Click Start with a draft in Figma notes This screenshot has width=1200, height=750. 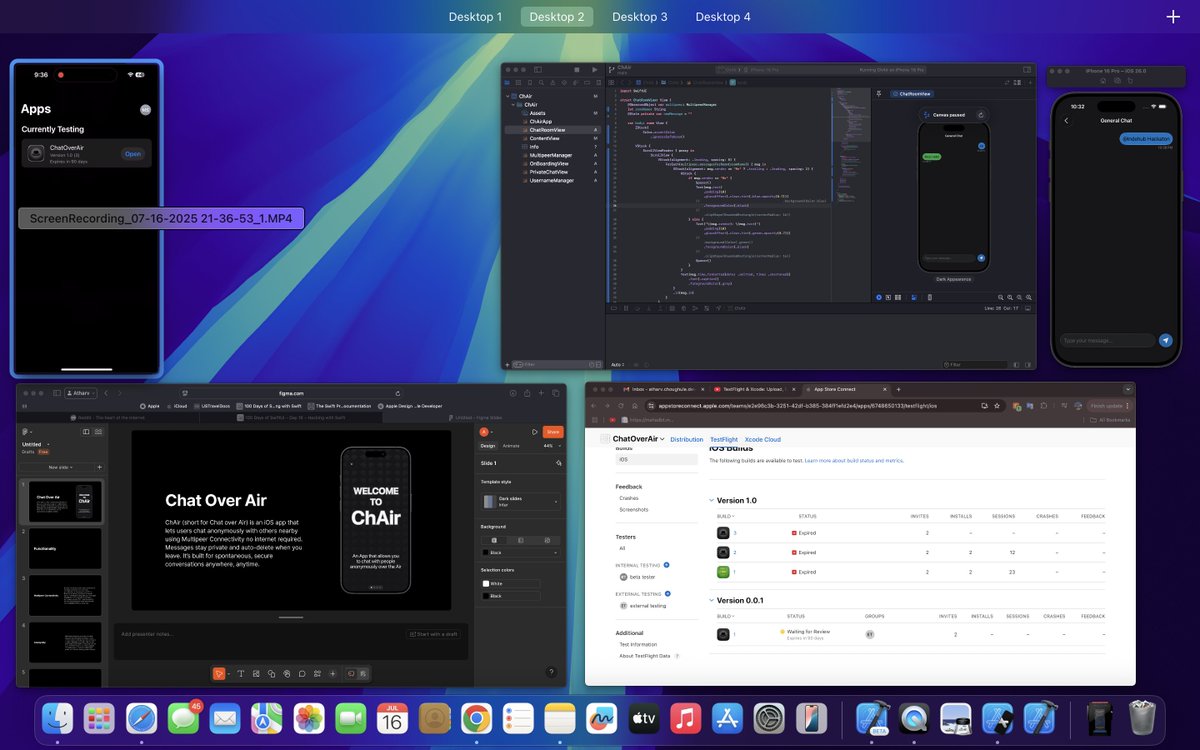434,634
